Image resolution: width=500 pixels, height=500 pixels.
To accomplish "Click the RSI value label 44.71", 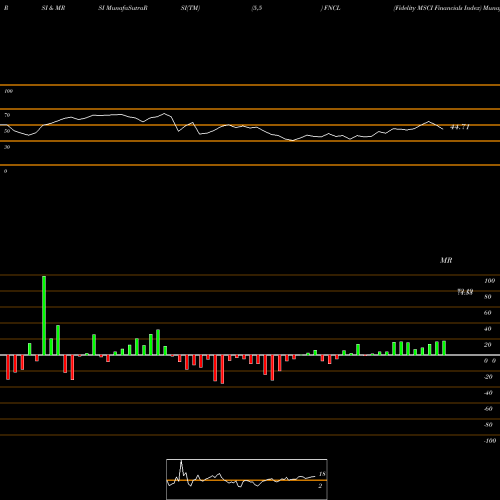I will 460,127.
